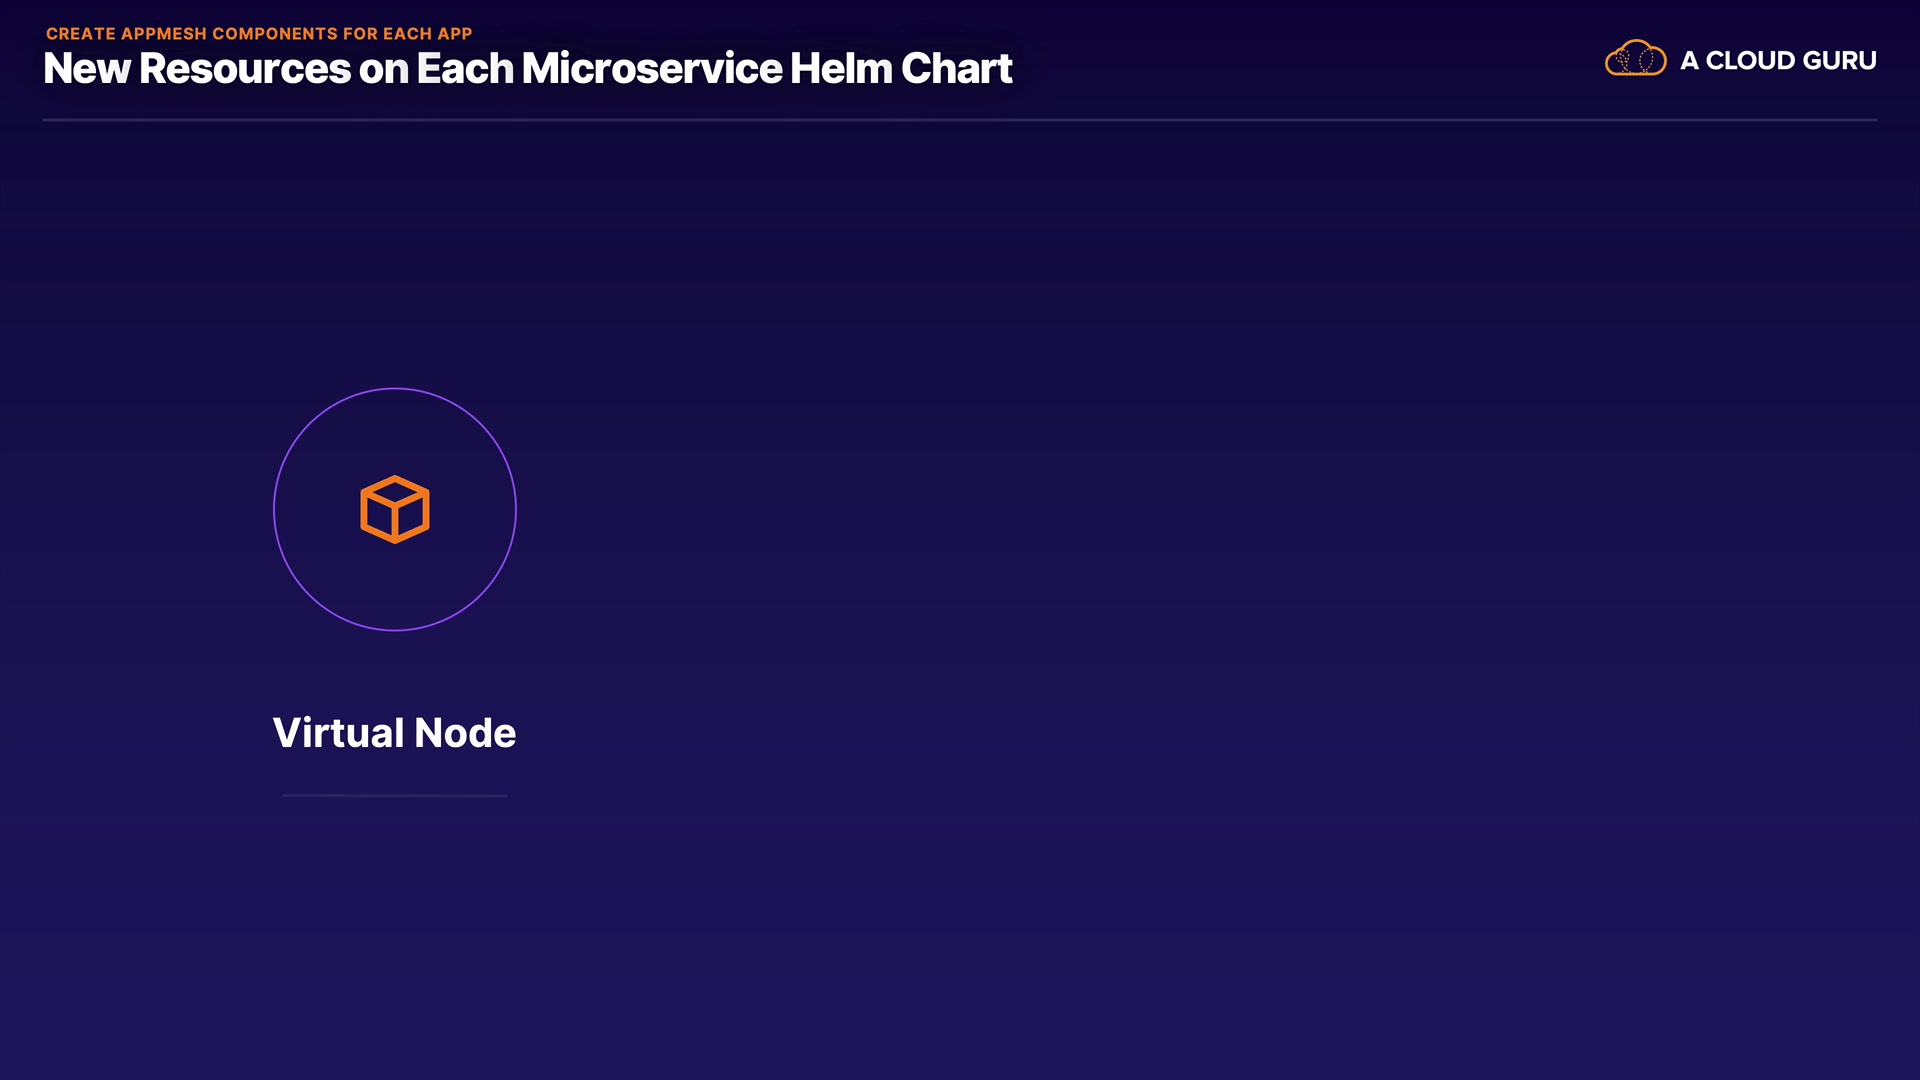1920x1080 pixels.
Task: Click the short divider under Virtual Node
Action: pos(395,796)
